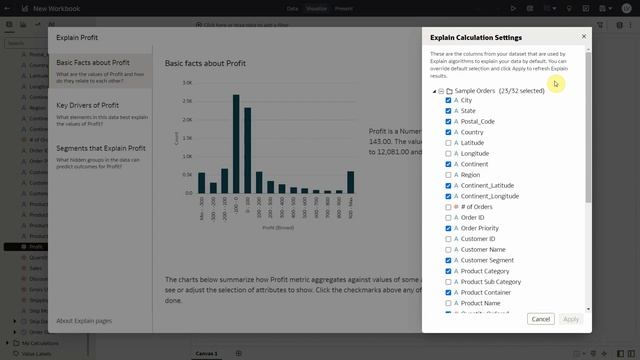Screen dimensions: 640x360
Task: Click the attribute icon next to Product Name
Action: pos(456,303)
